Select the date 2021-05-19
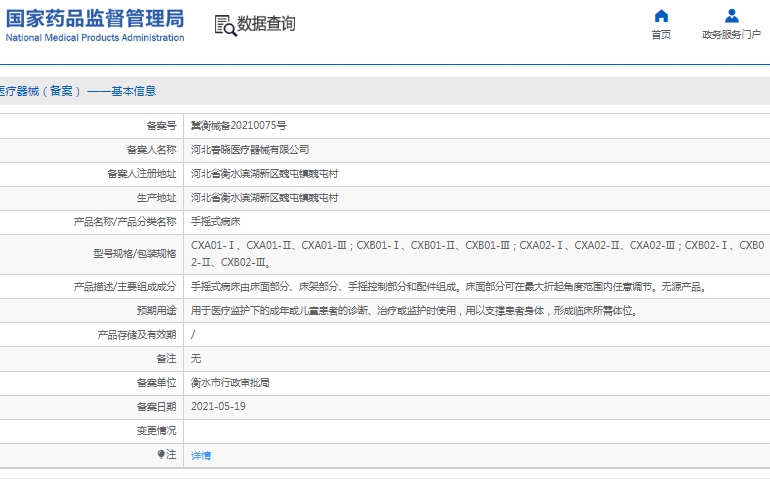Screen dimensions: 770x482 point(218,406)
